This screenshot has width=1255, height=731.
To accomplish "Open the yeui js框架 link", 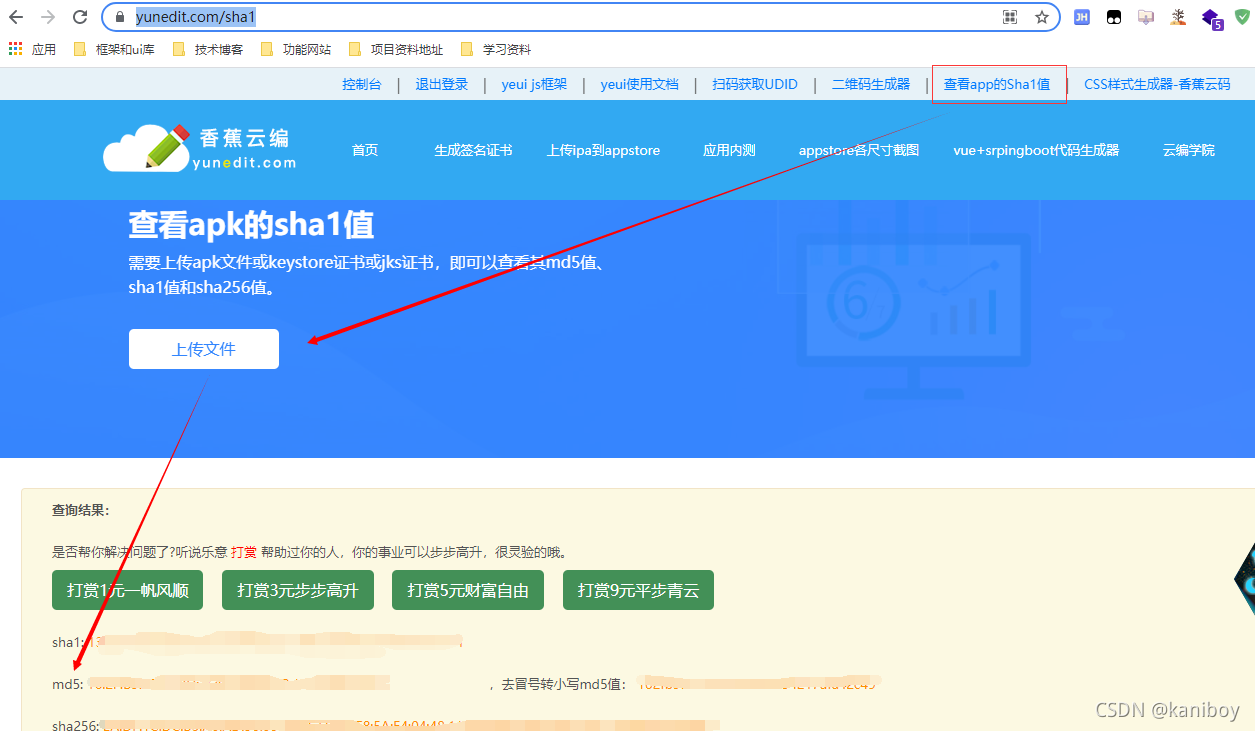I will (x=534, y=84).
